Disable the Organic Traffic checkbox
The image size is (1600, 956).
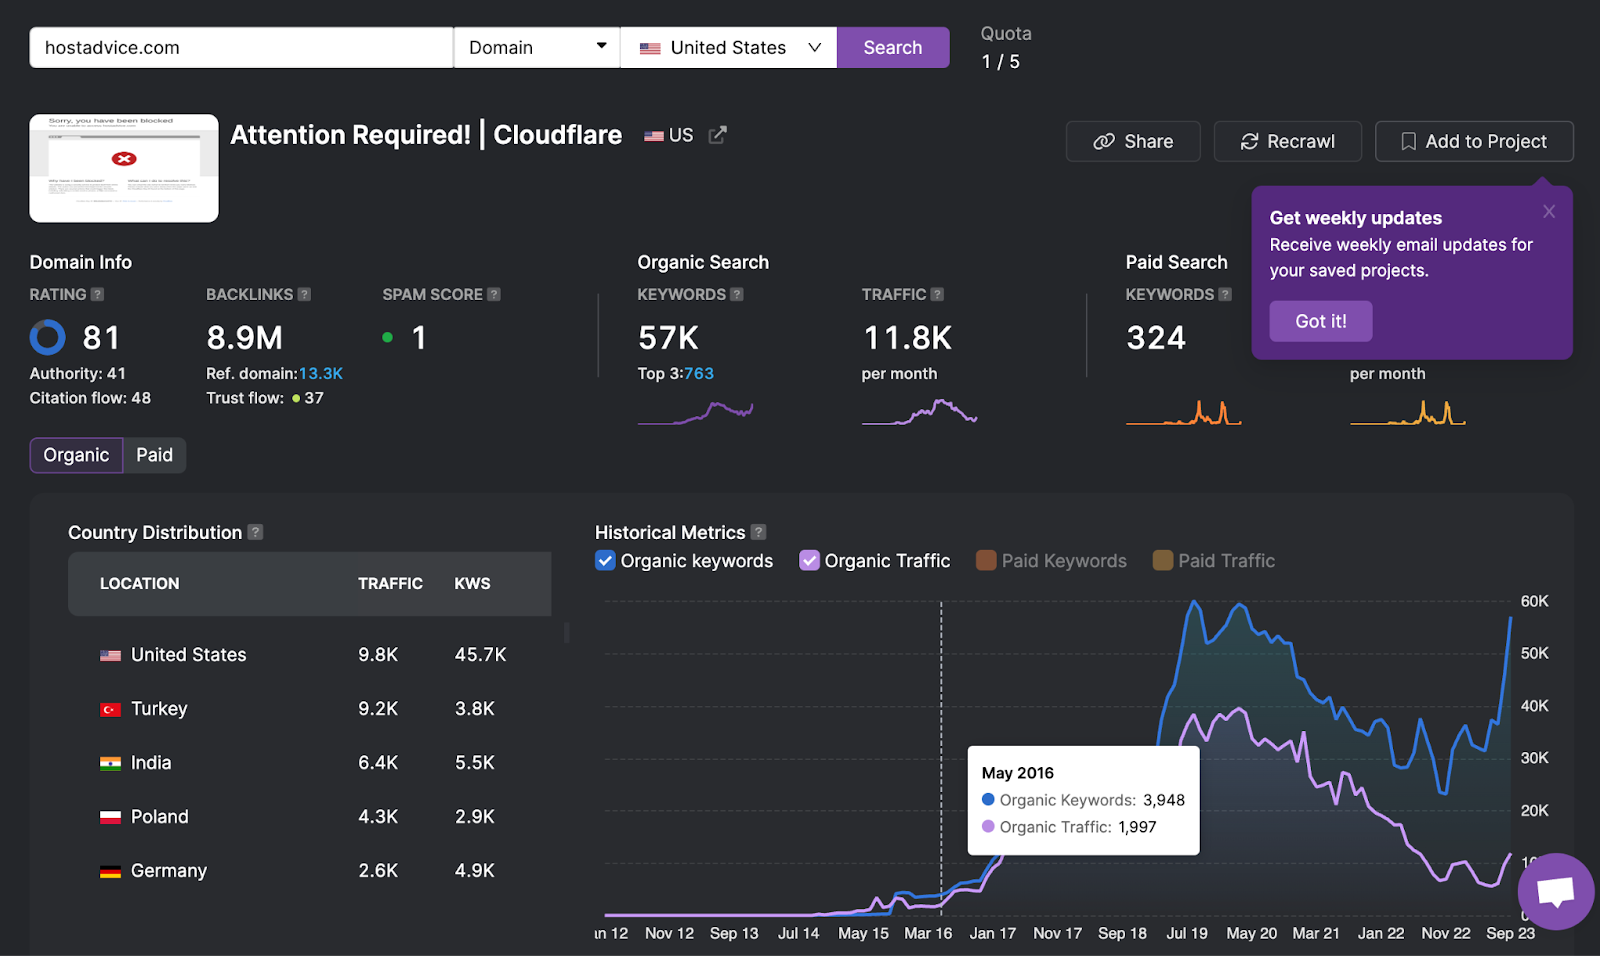point(809,561)
